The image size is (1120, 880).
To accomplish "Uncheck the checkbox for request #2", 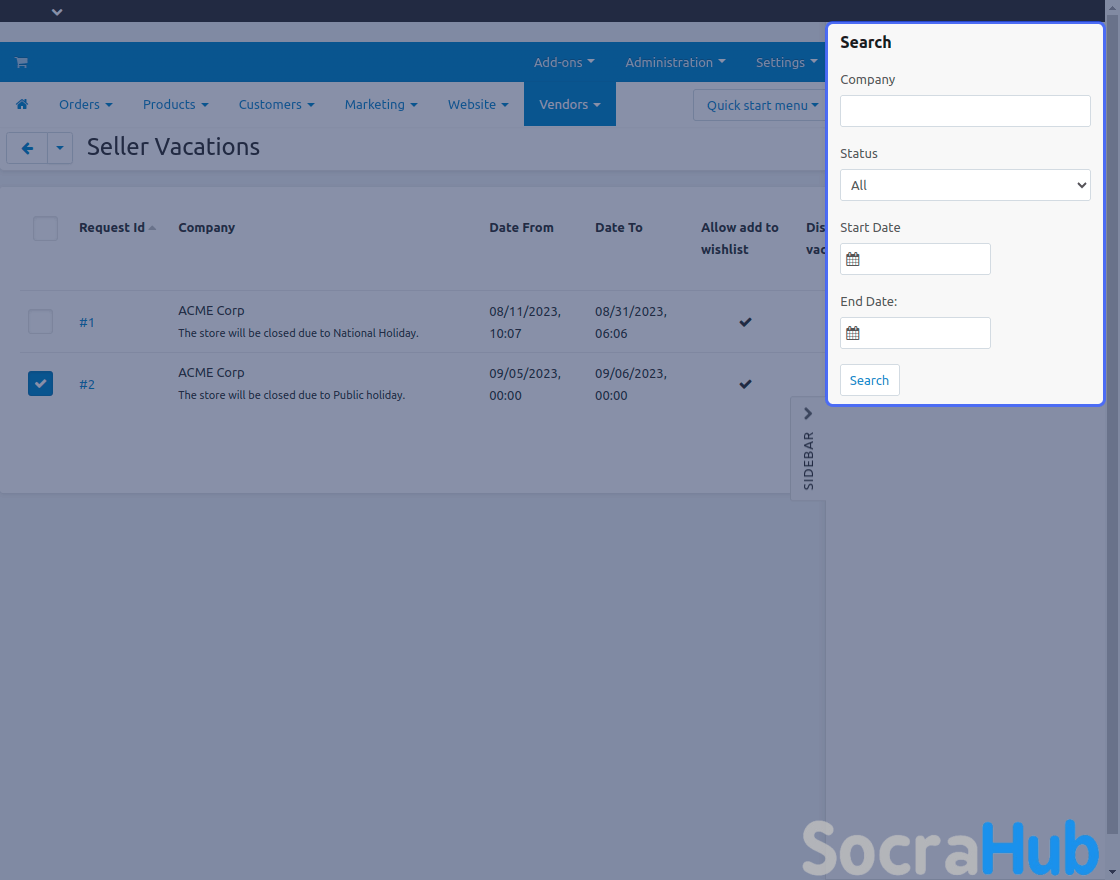I will [40, 384].
